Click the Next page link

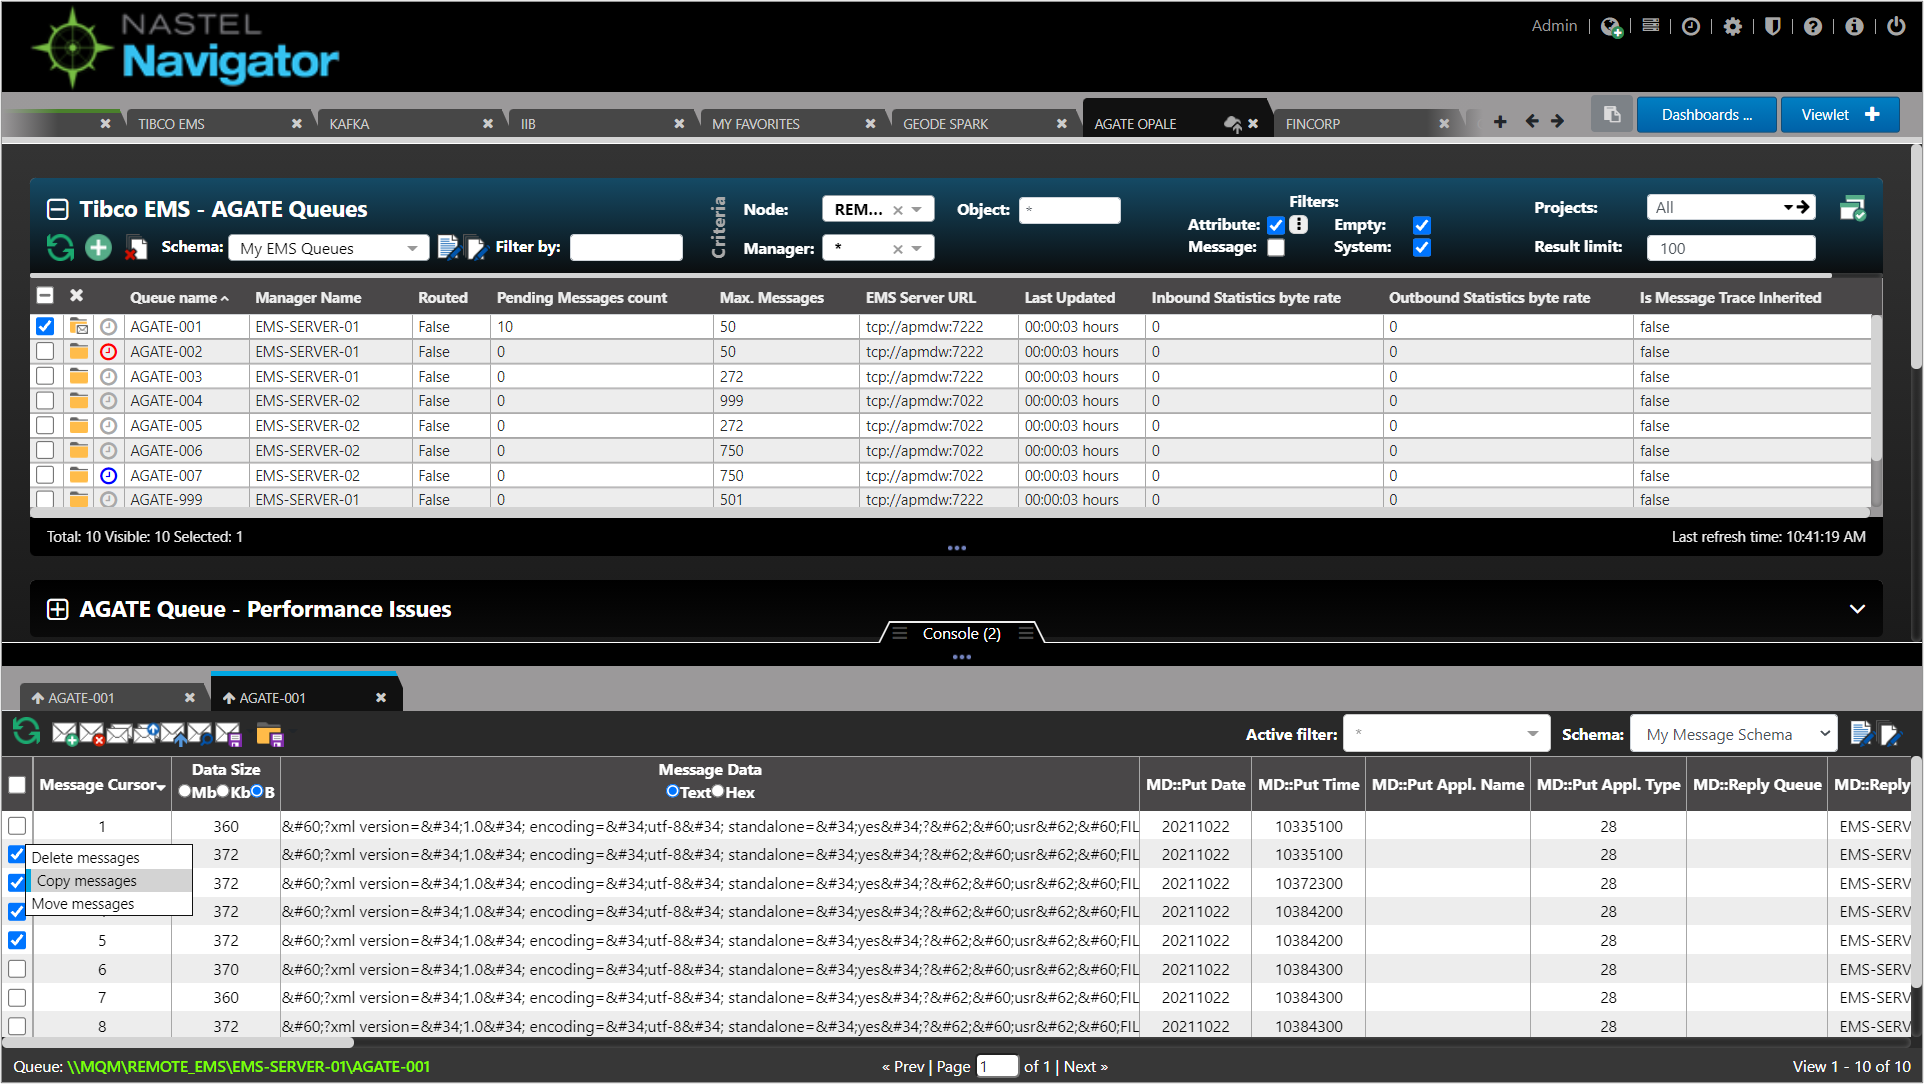point(1085,1066)
